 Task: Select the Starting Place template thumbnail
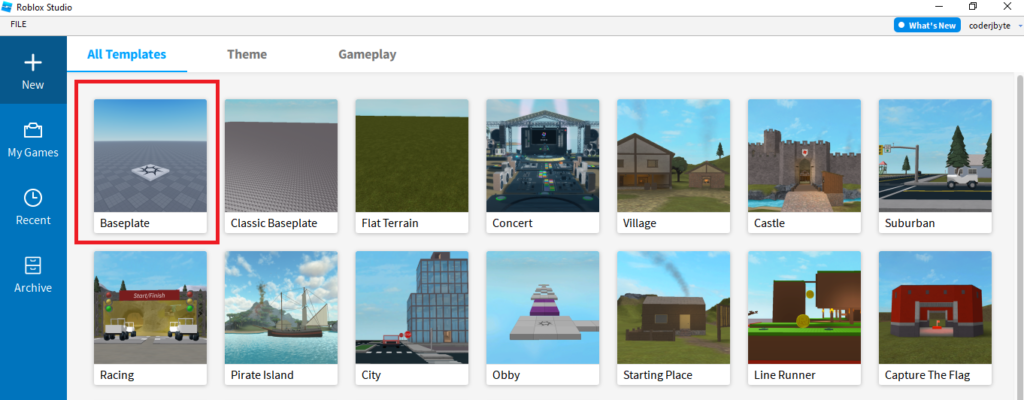coord(673,308)
